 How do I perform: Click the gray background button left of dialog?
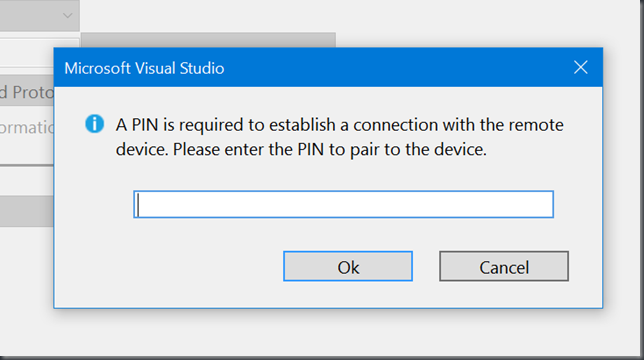pyautogui.click(x=27, y=211)
